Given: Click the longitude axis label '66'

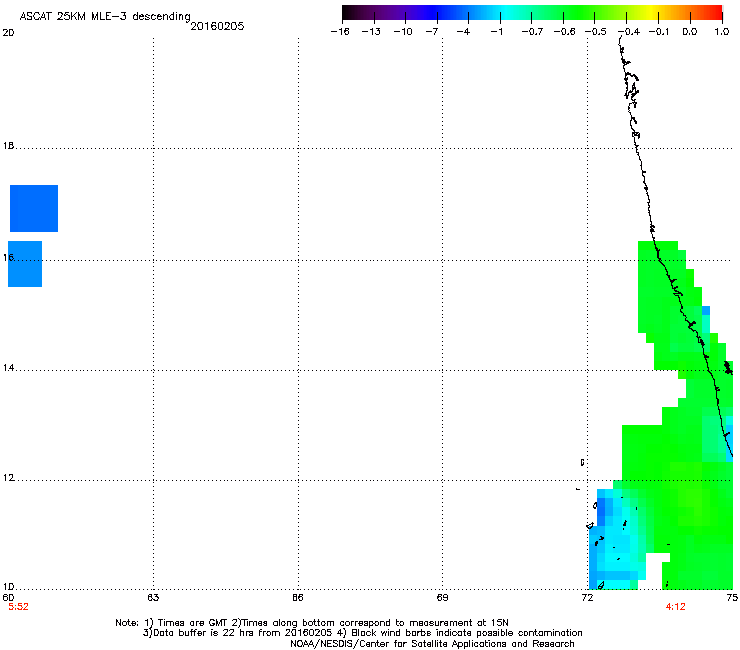Looking at the screenshot, I should pos(298,598).
